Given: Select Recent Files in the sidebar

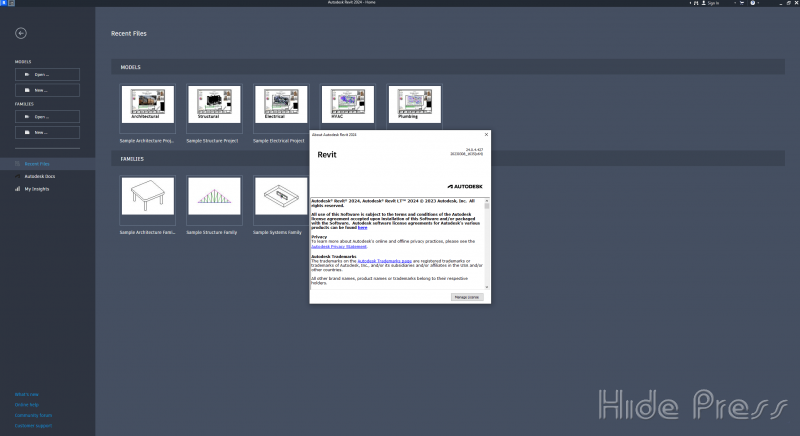Looking at the screenshot, I should [37, 163].
